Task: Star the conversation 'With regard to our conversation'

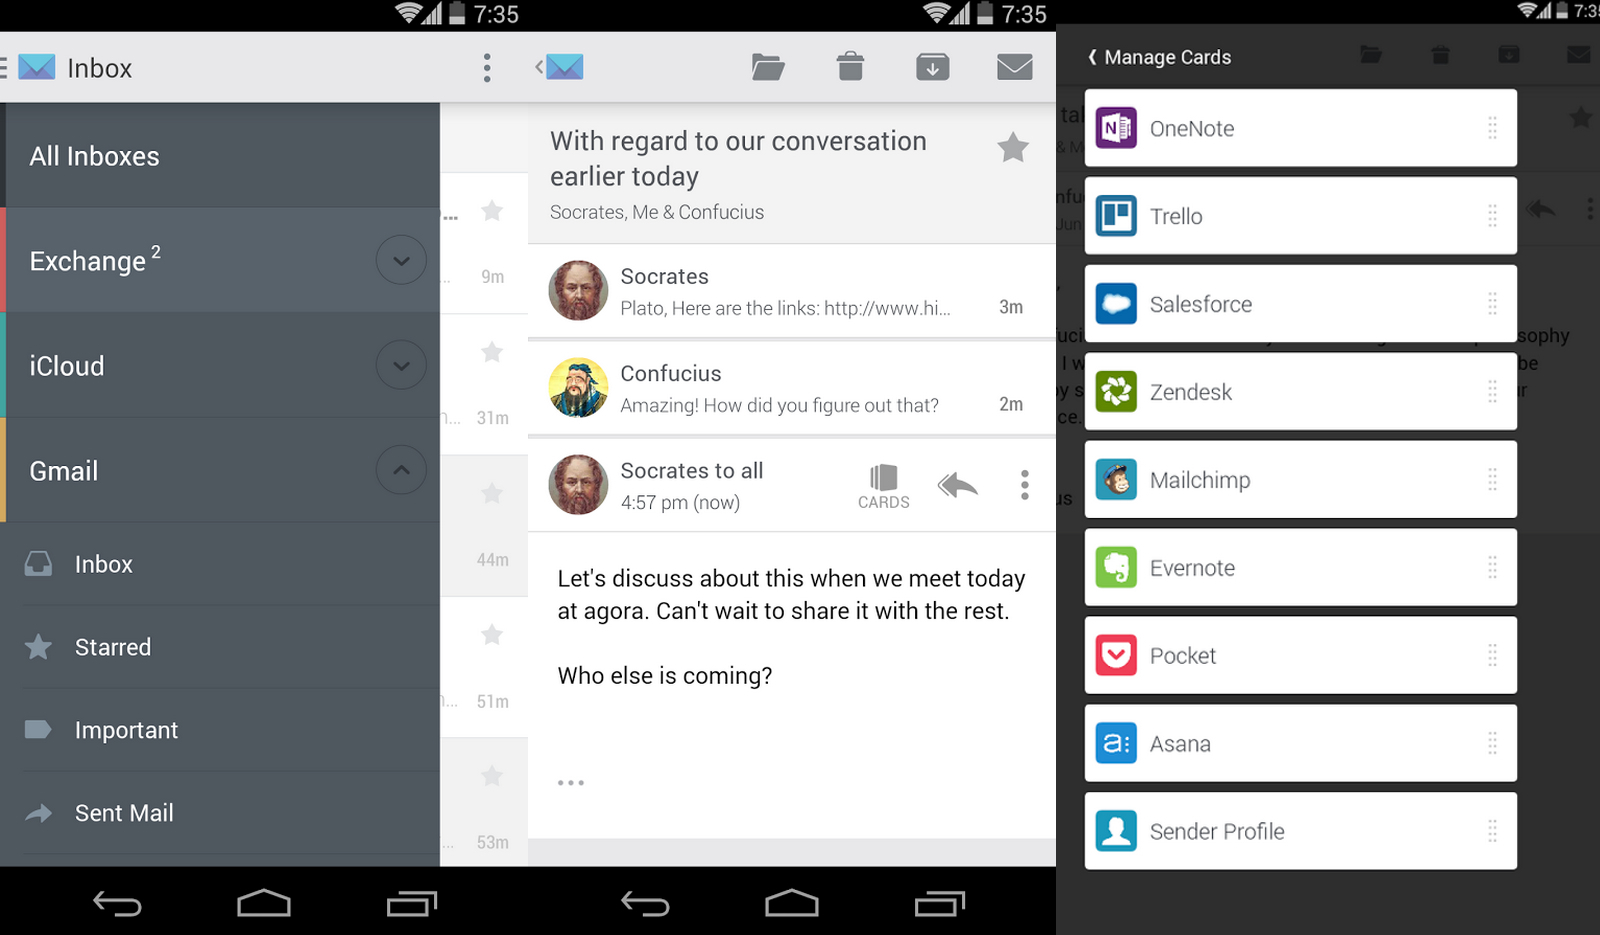Action: click(1012, 148)
